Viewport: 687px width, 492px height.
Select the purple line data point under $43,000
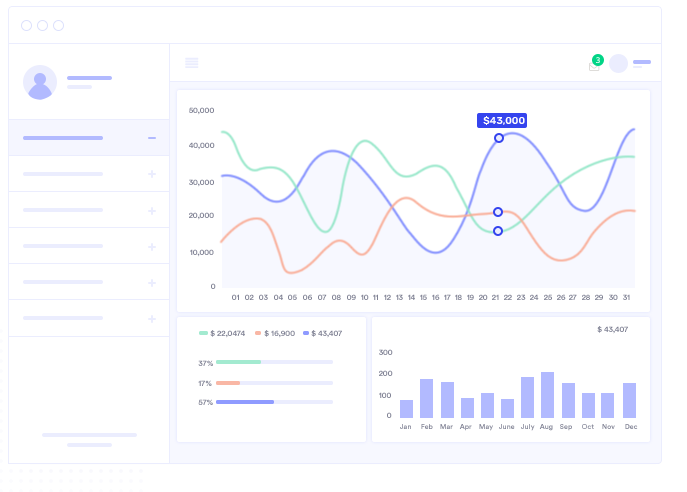(499, 138)
